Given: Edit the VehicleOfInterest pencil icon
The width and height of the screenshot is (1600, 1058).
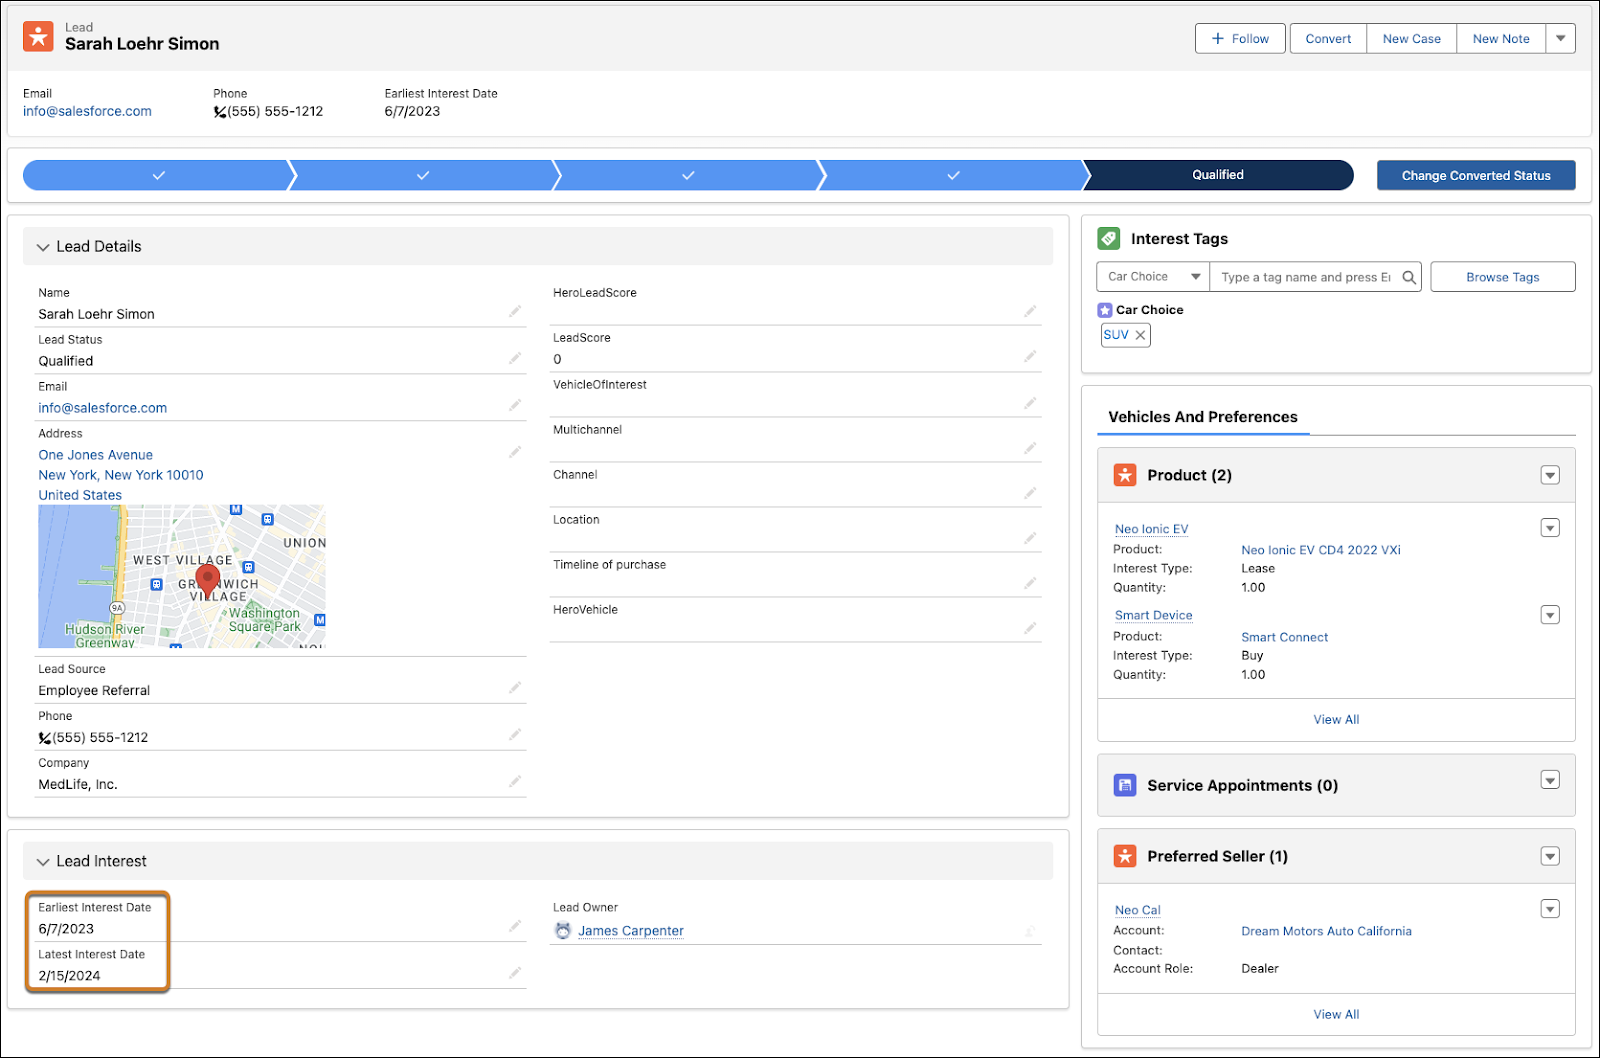Looking at the screenshot, I should [x=1030, y=403].
